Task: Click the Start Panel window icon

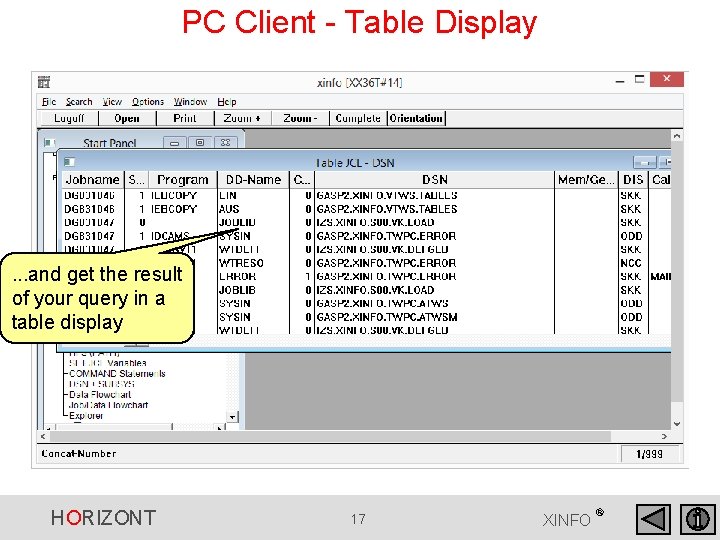Action: (x=49, y=143)
